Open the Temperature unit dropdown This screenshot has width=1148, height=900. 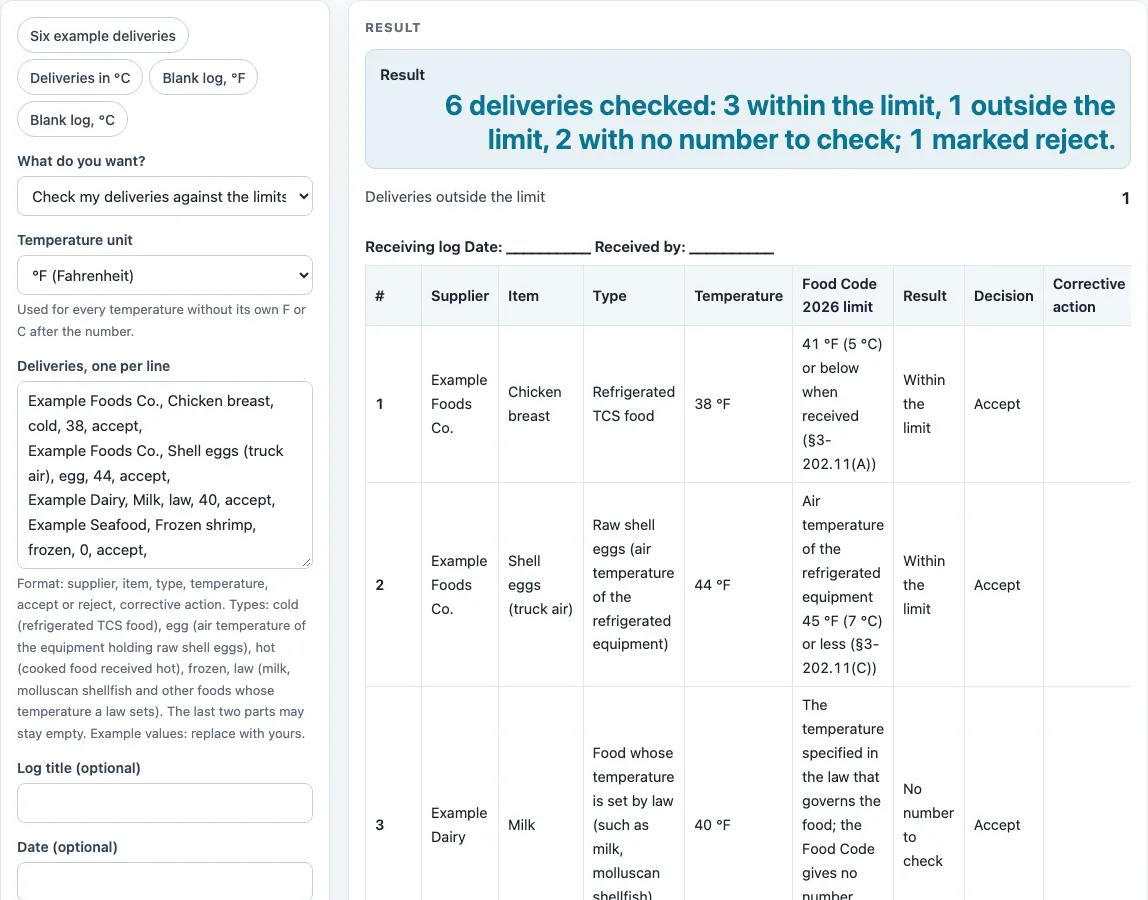coord(165,275)
